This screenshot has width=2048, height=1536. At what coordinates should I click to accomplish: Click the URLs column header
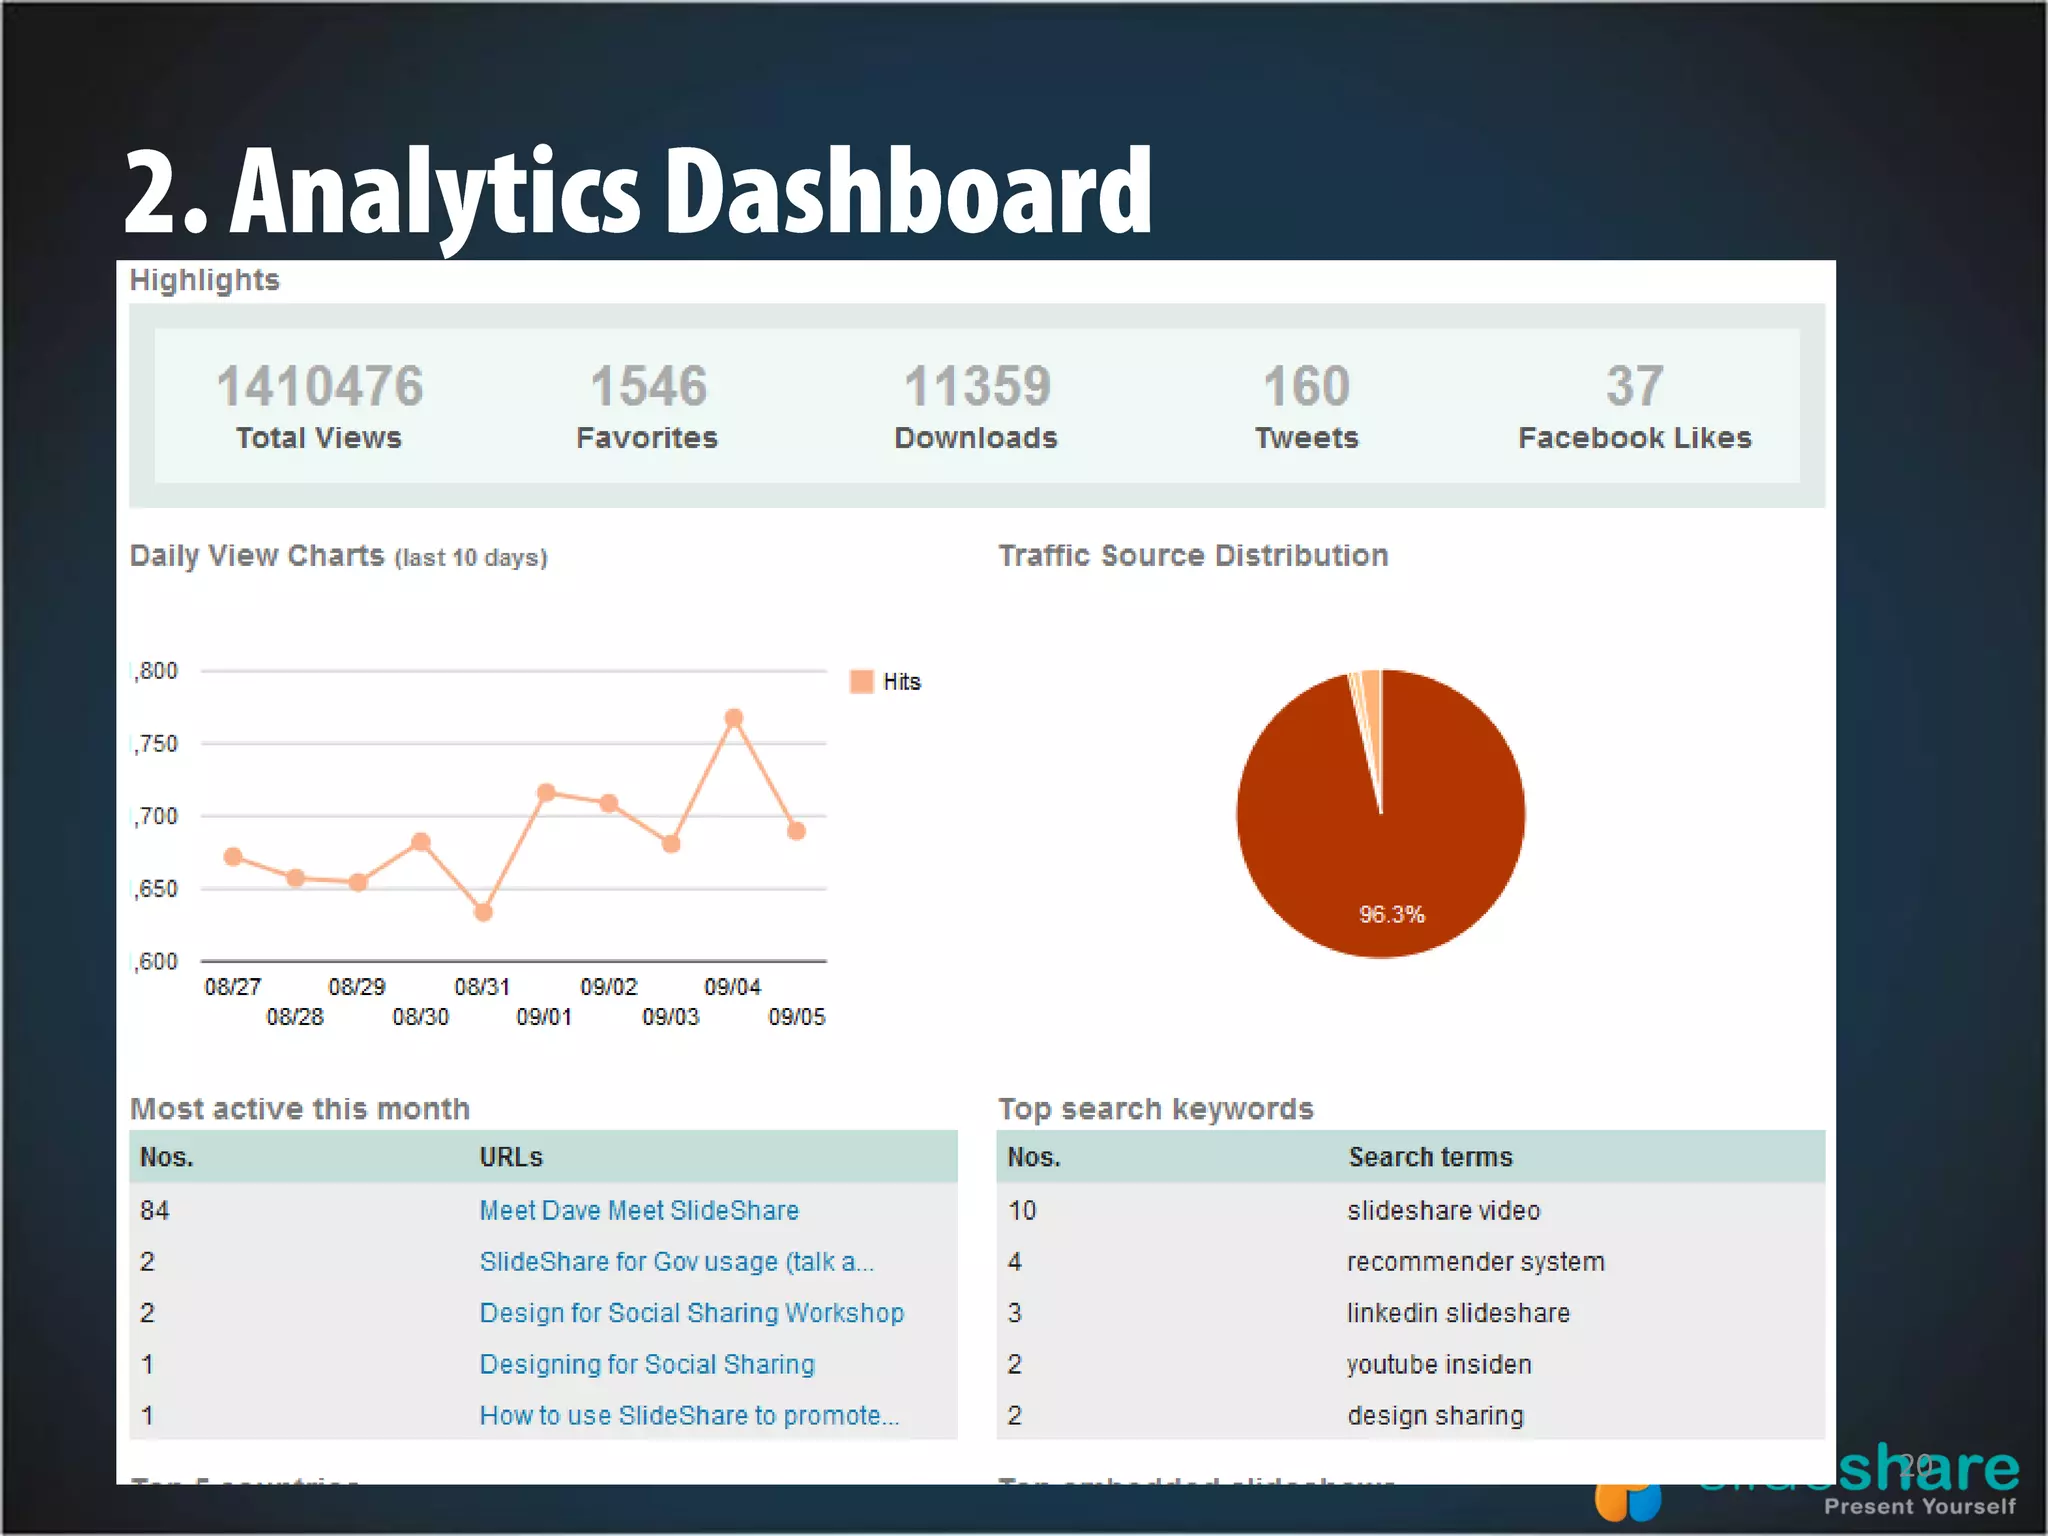510,1157
